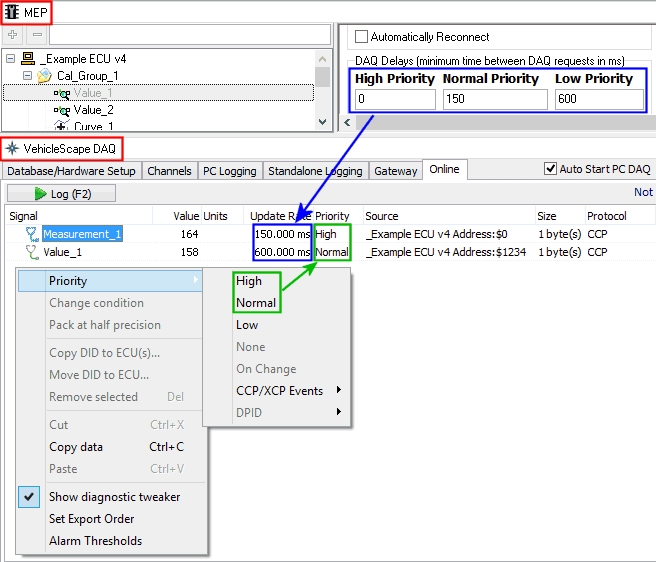The width and height of the screenshot is (656, 562).
Task: Switch to the PC Logging tab
Action: 231,171
